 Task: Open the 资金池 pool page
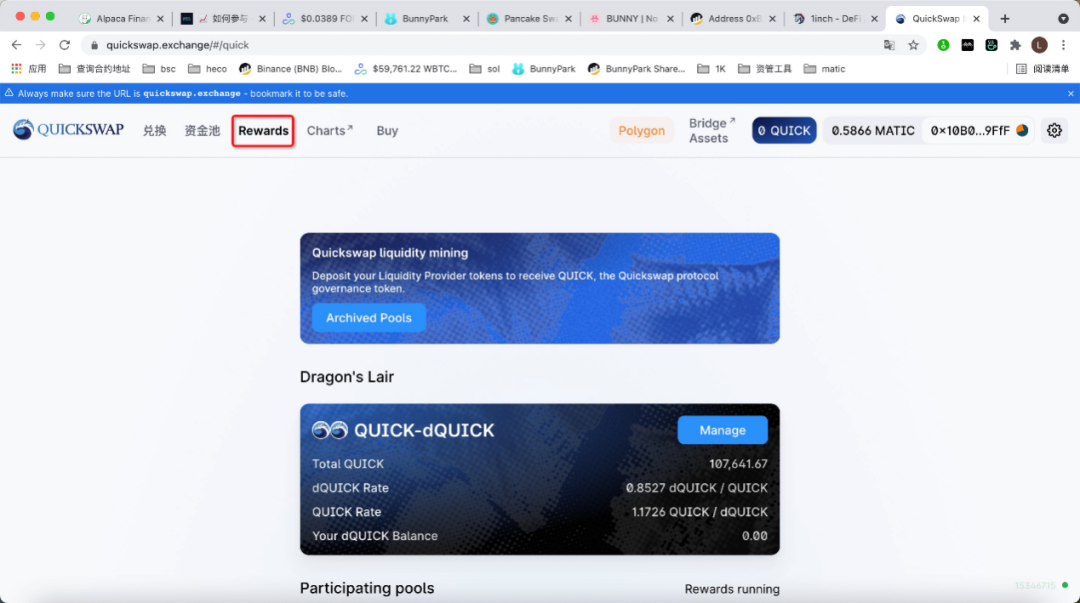(x=202, y=131)
